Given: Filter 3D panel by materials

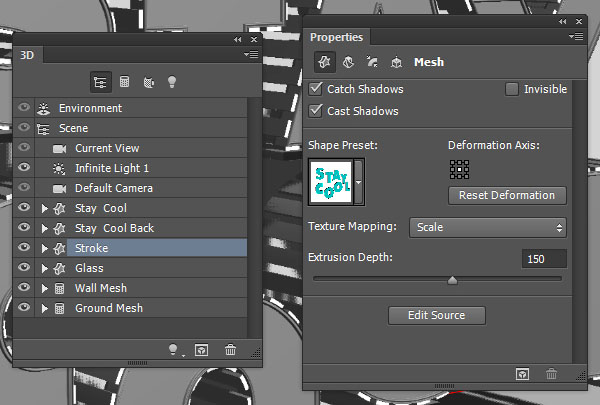Looking at the screenshot, I should coord(148,82).
